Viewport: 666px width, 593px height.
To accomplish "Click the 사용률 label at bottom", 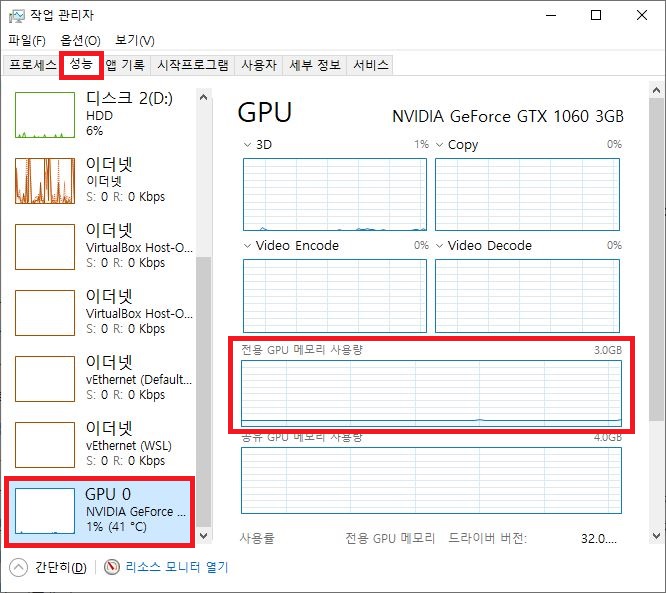I will pos(257,538).
